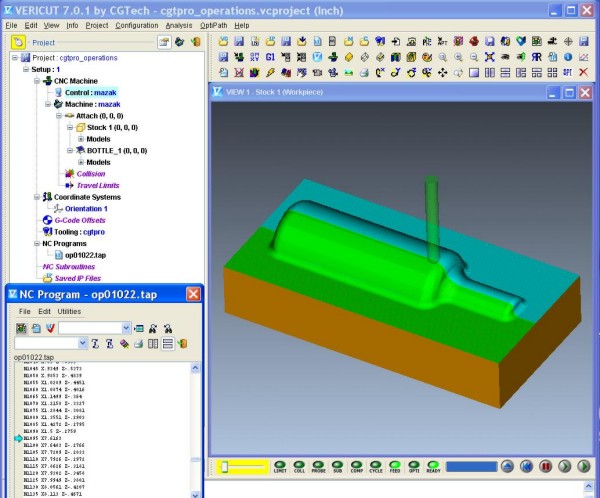600x498 pixels.
Task: Select the two stacked views layout icon
Action: (505, 72)
